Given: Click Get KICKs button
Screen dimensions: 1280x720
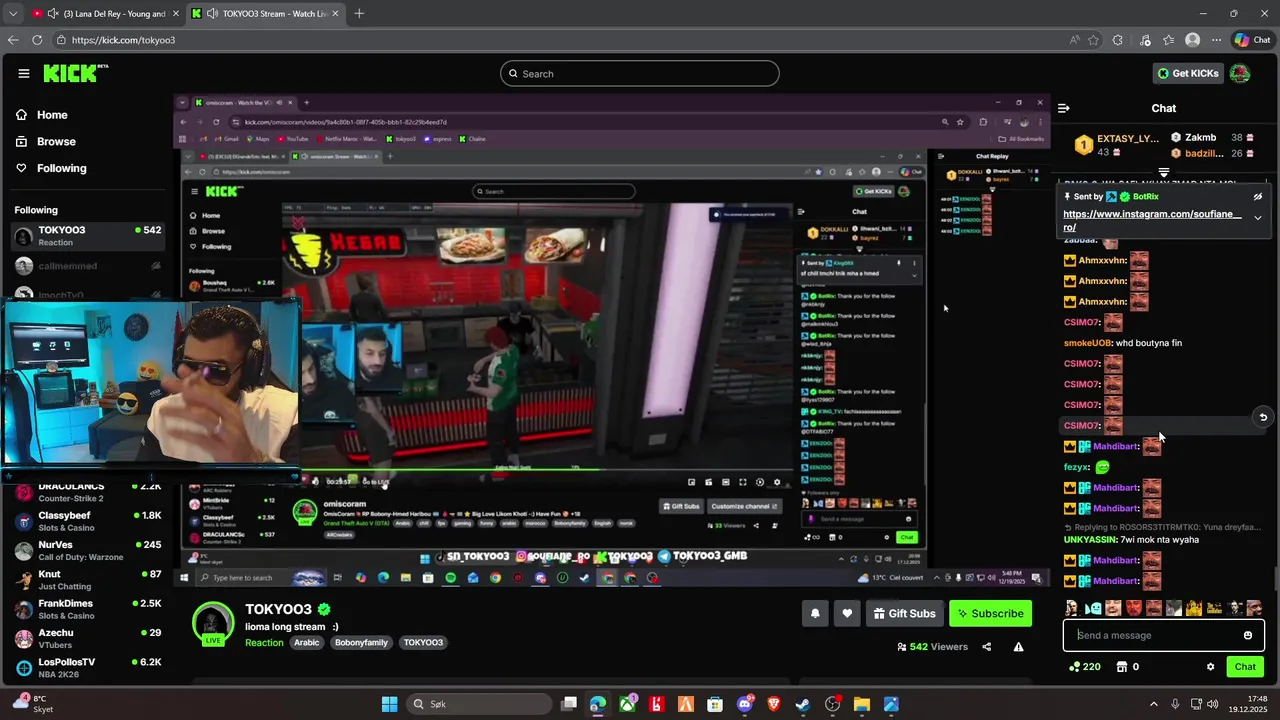Looking at the screenshot, I should [1188, 73].
